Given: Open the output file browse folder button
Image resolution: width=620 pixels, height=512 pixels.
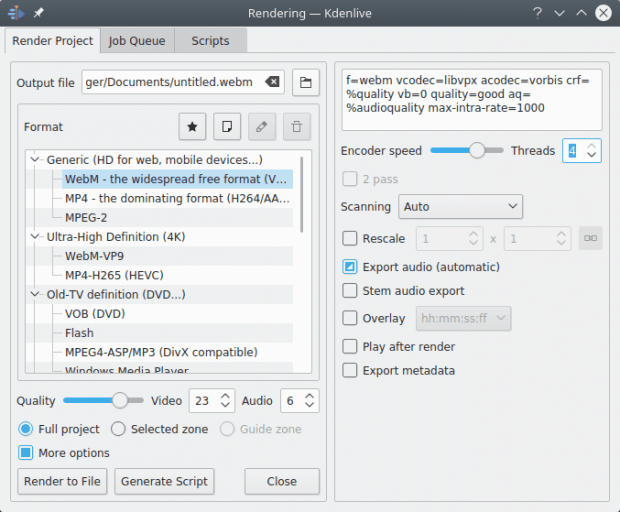Looking at the screenshot, I should [306, 82].
